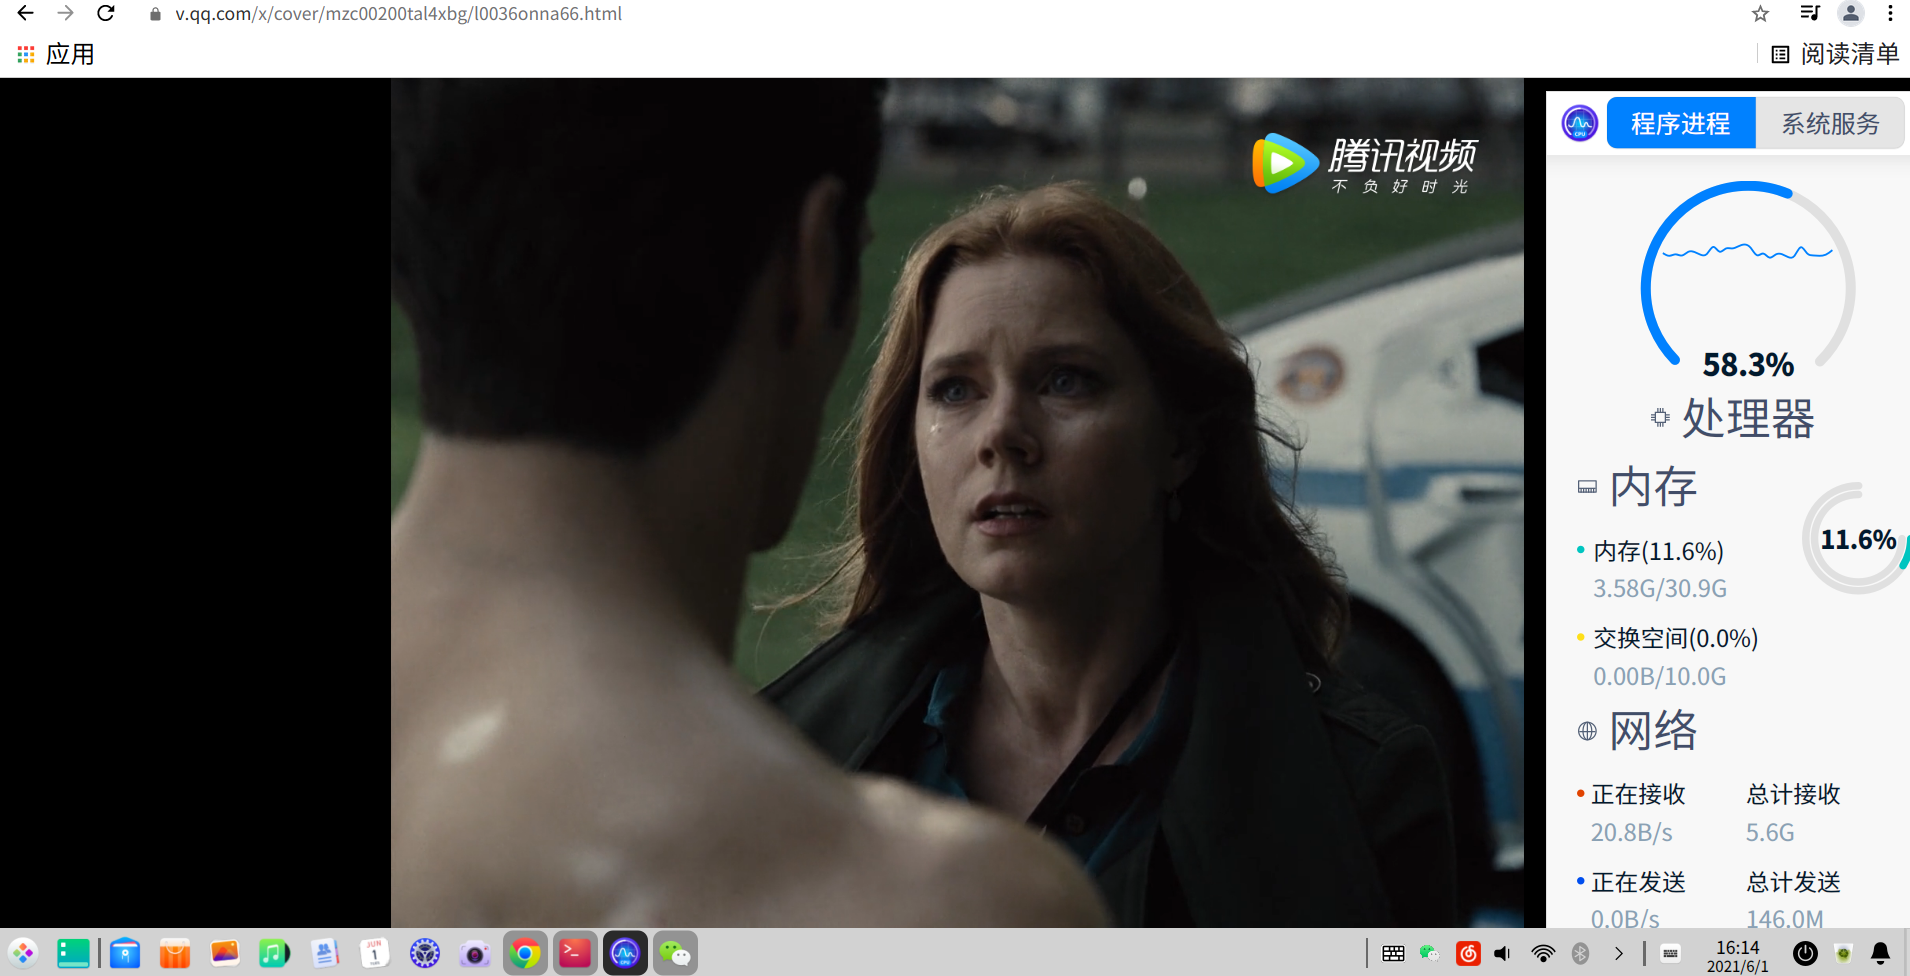The height and width of the screenshot is (976, 1910).
Task: Reload the Tencent Video page
Action: [106, 14]
